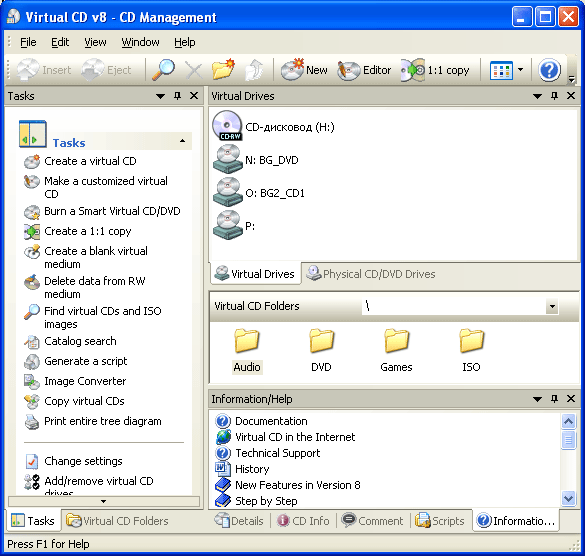
Task: Open Virtual CD Folders path dropdown
Action: [552, 307]
